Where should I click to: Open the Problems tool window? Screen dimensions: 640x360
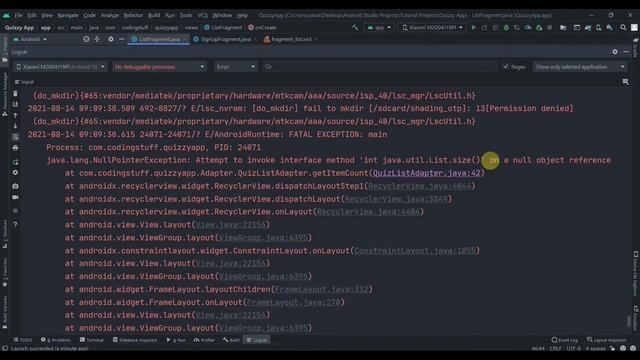[56, 340]
